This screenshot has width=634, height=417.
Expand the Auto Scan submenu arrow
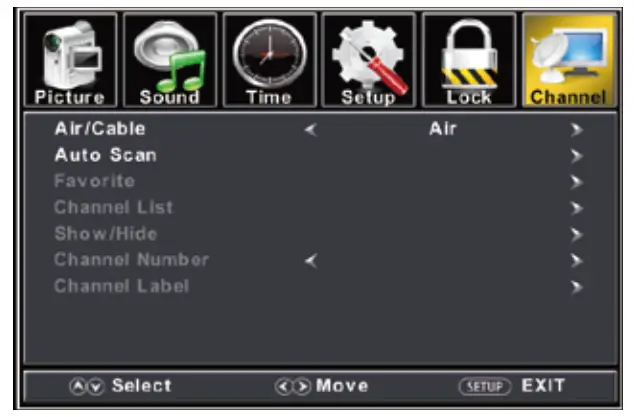pyautogui.click(x=577, y=156)
